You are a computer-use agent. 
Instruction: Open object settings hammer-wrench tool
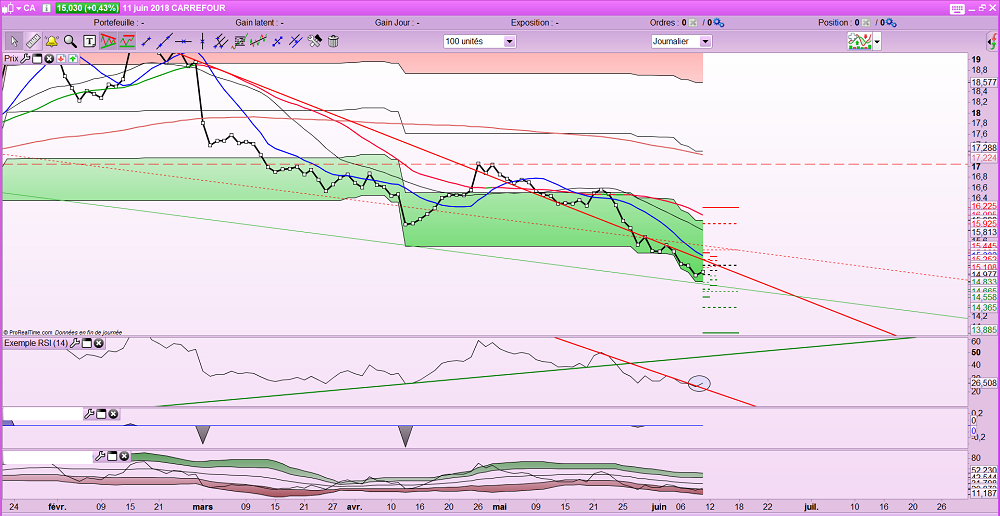pos(314,41)
